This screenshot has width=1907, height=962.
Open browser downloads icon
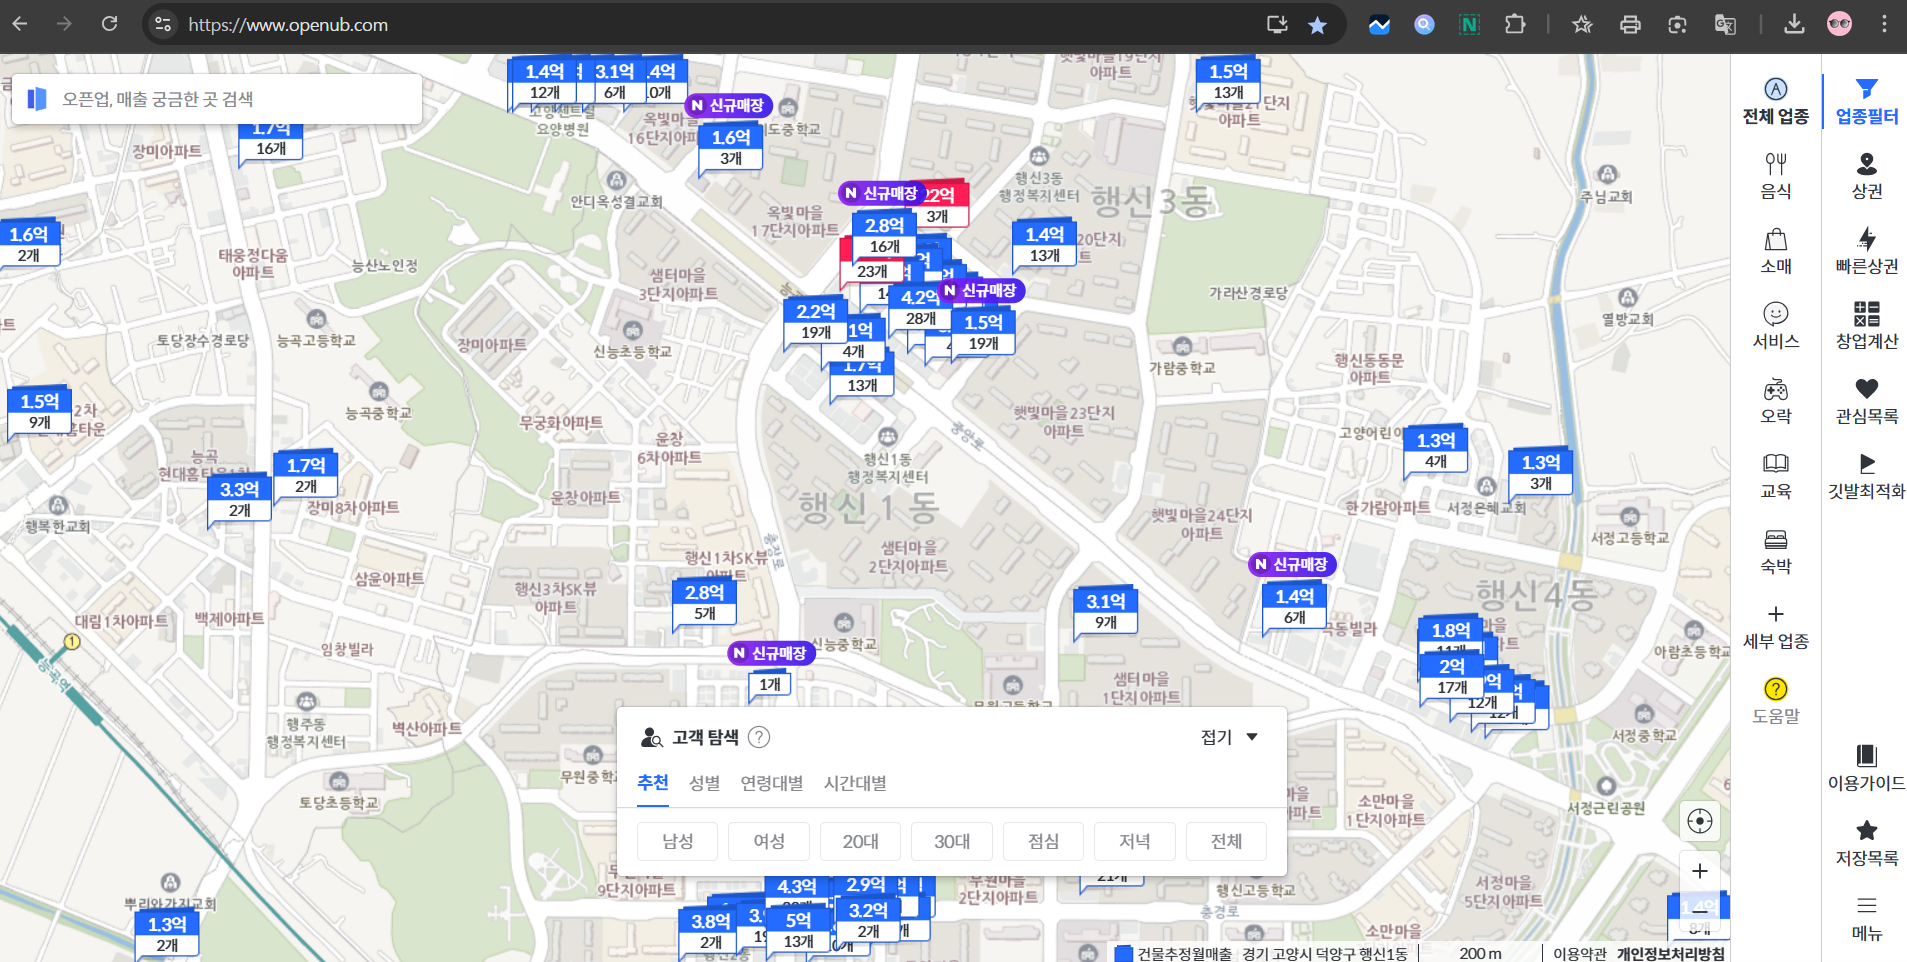(x=1794, y=24)
